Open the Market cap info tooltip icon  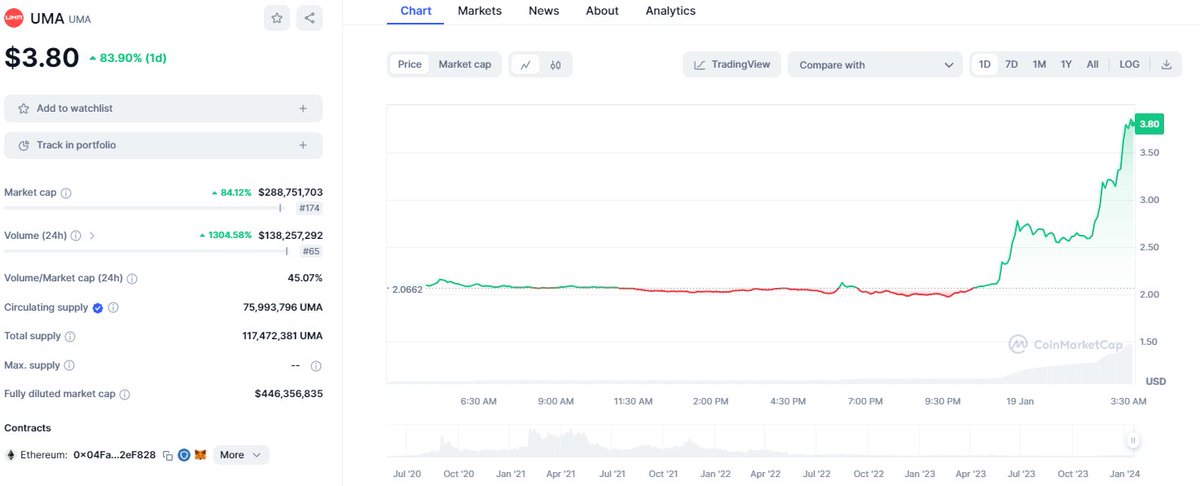[x=66, y=192]
